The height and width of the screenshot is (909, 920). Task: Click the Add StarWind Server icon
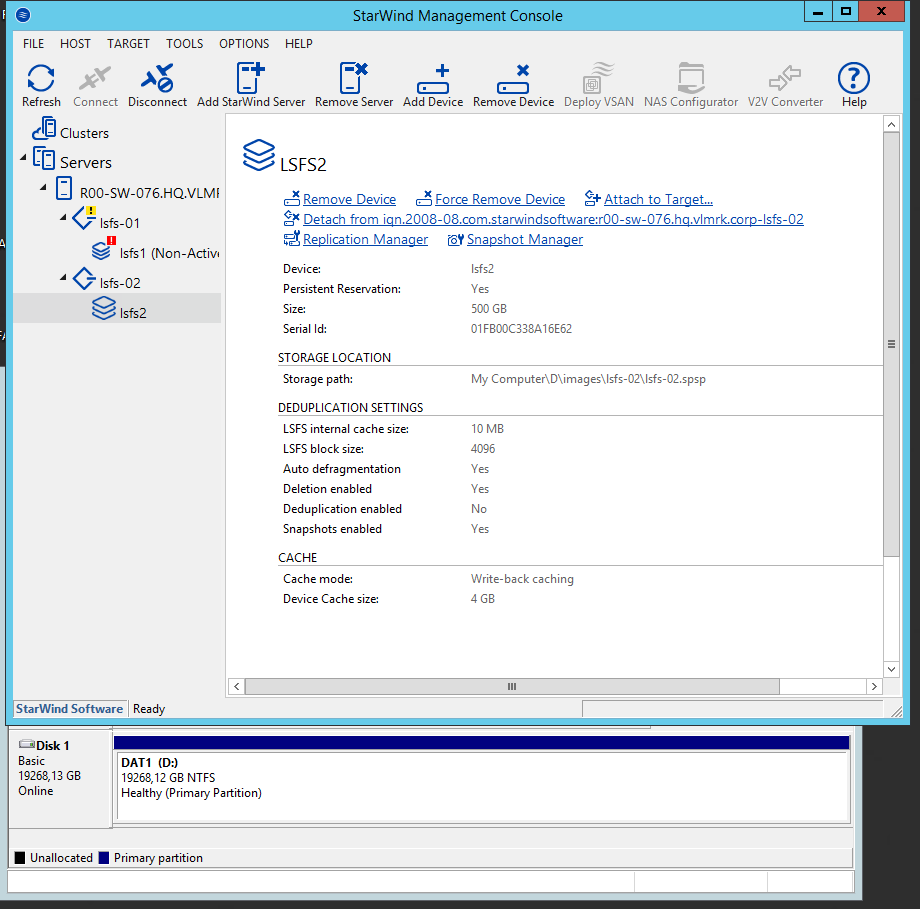tap(251, 77)
